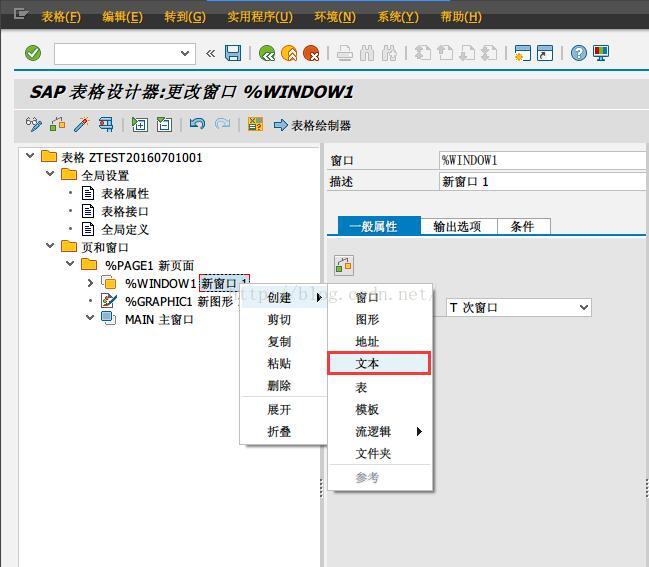Click the Print icon

coord(344,53)
